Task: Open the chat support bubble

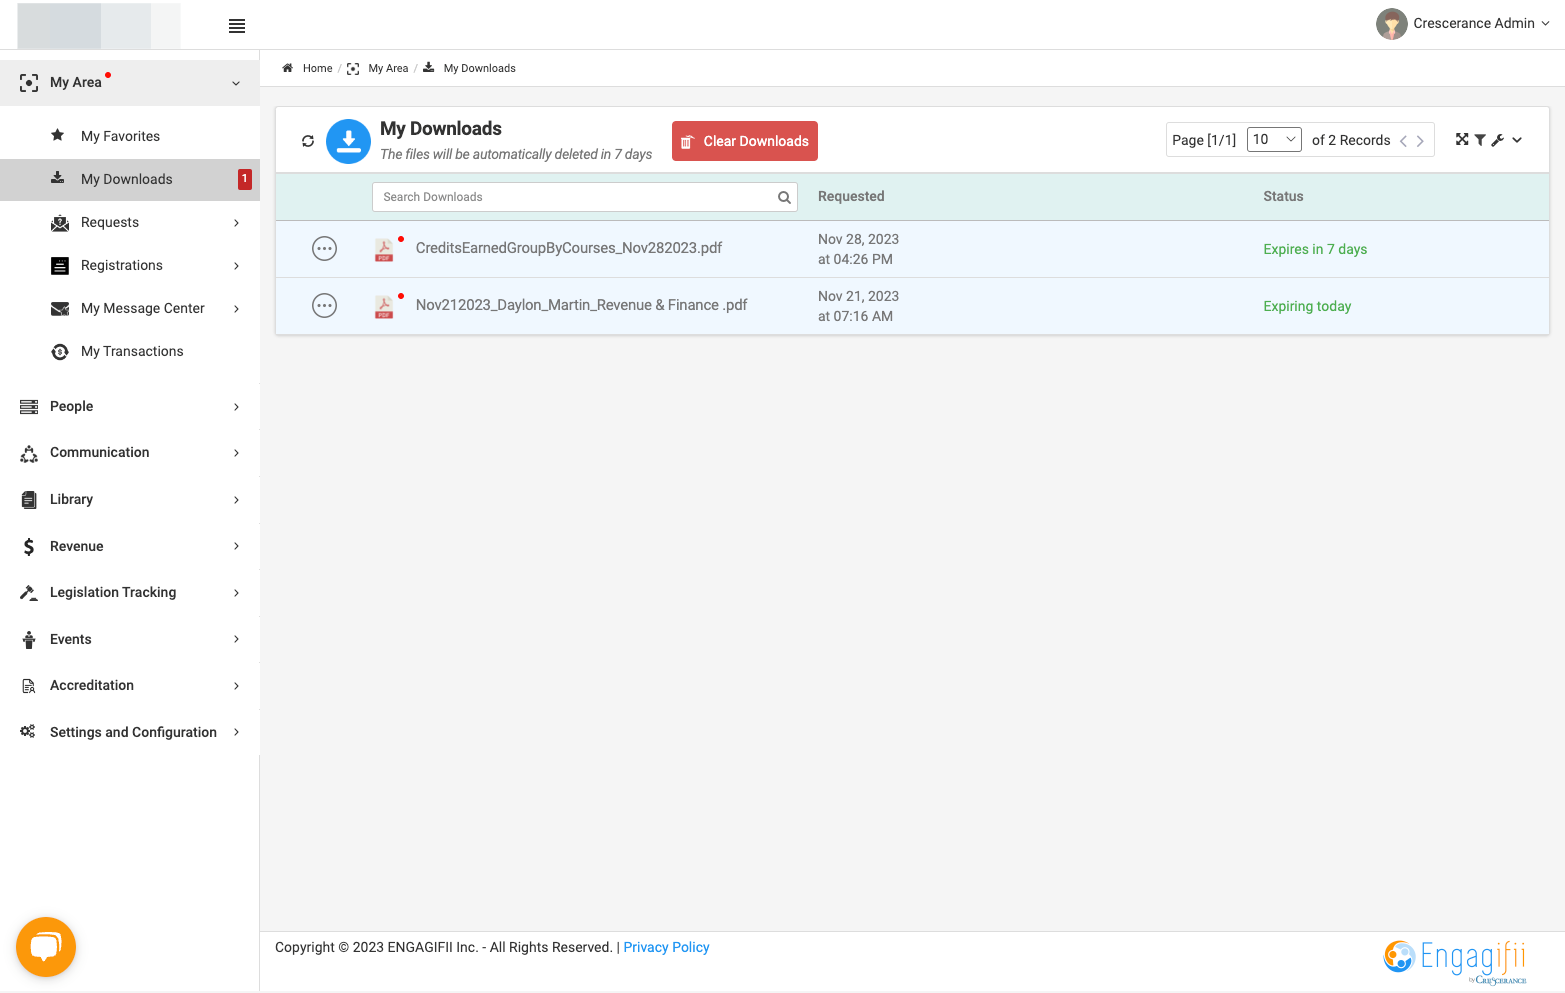Action: 46,947
